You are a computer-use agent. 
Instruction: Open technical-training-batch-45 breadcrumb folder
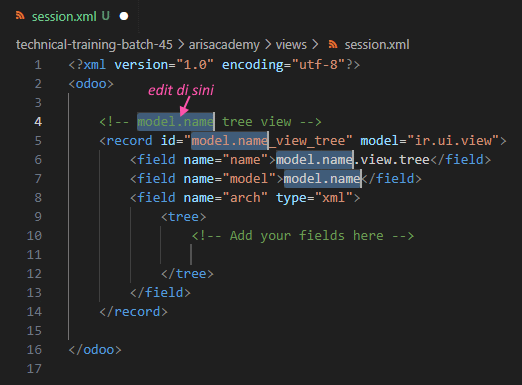coord(94,45)
